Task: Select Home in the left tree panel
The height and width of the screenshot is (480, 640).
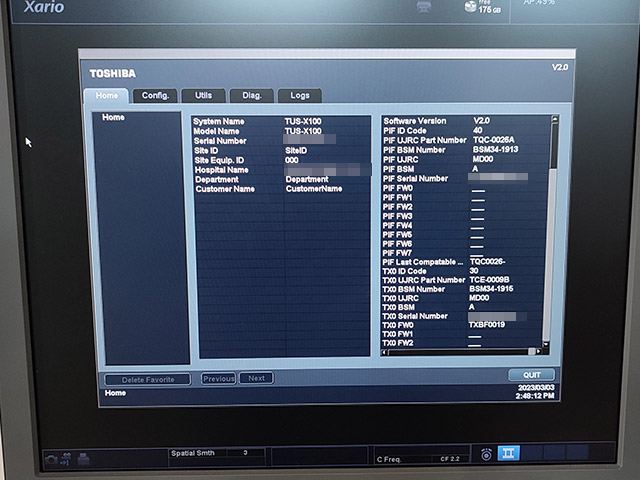Action: [113, 118]
